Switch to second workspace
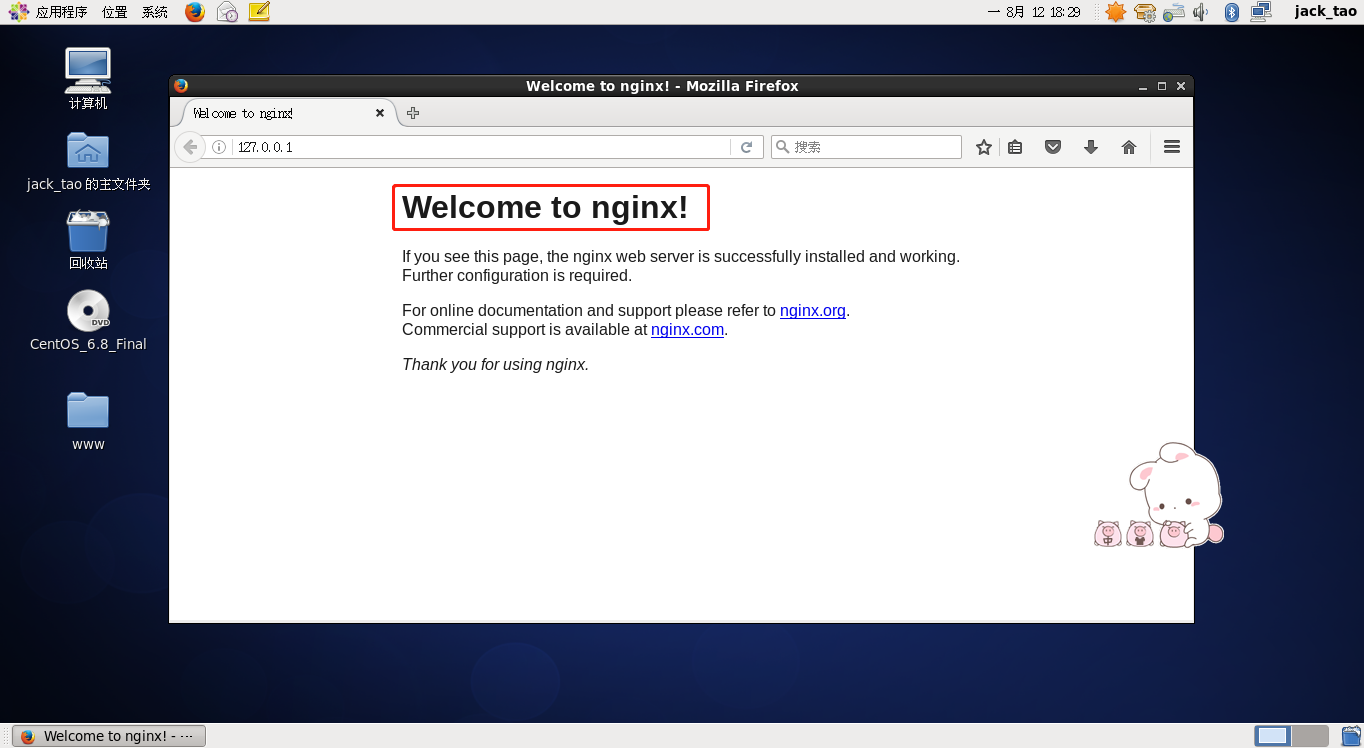Screen dimensions: 1364x748 [1310, 736]
